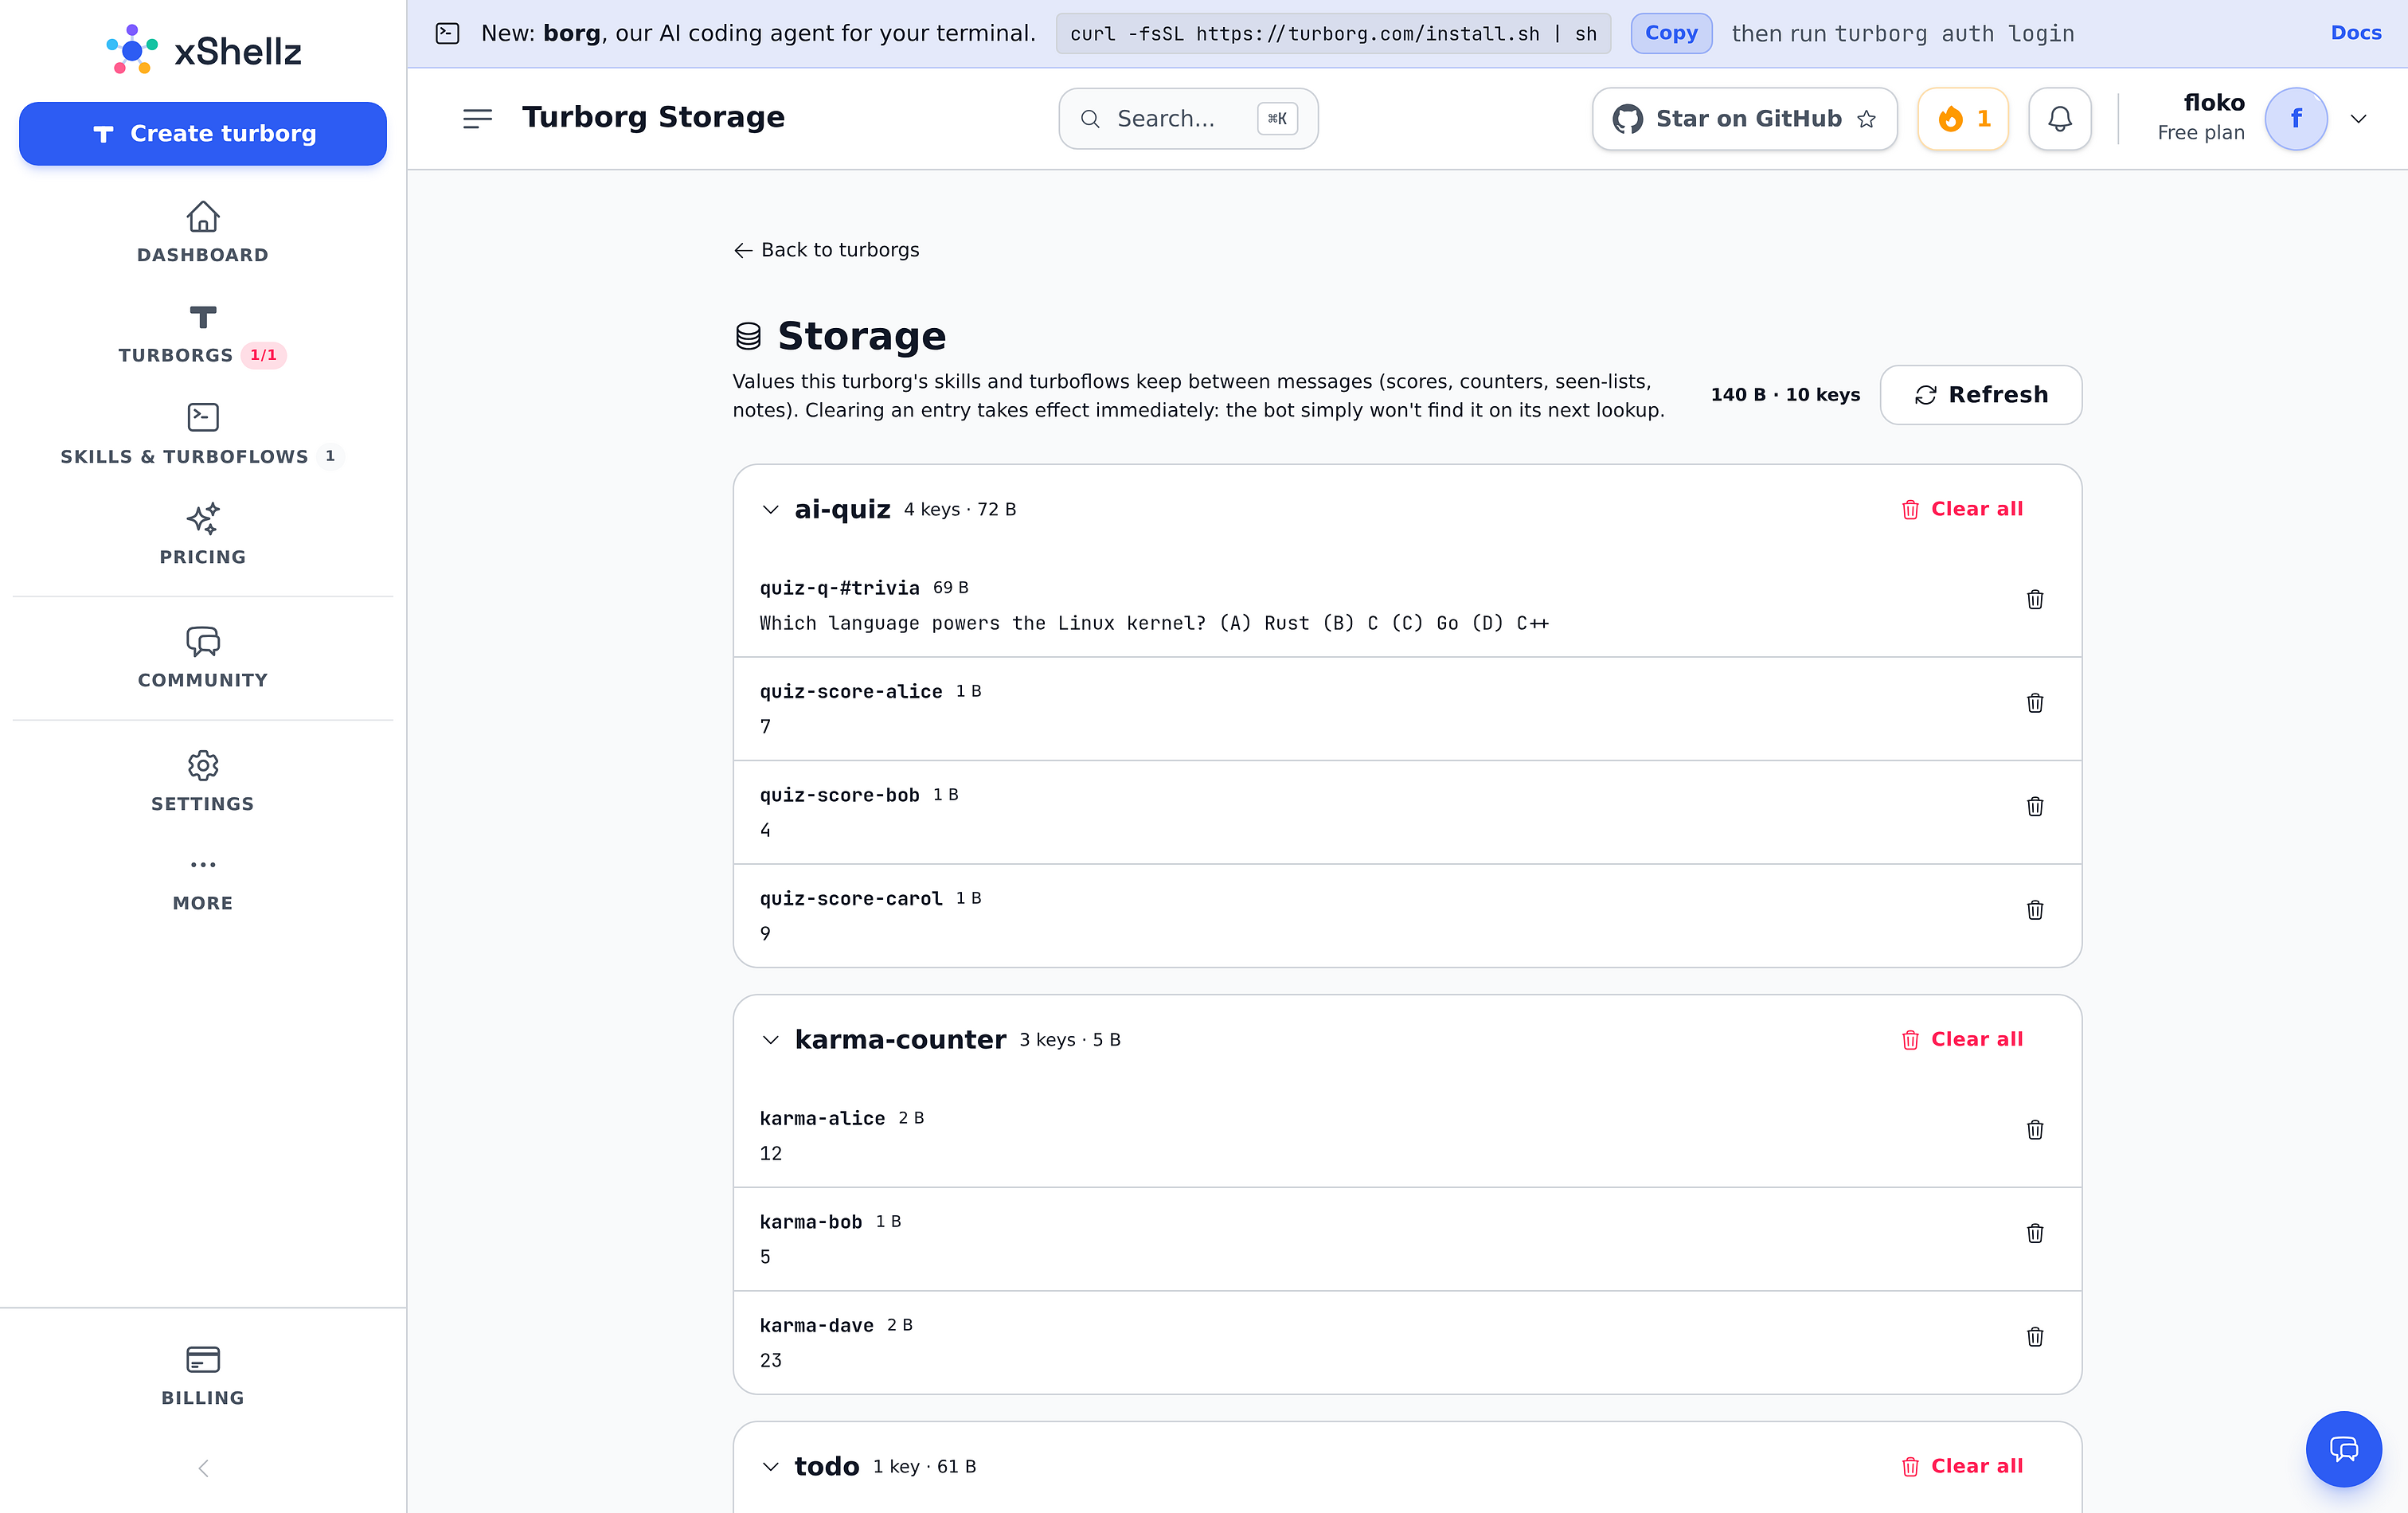Open the Billing page

tap(203, 1376)
